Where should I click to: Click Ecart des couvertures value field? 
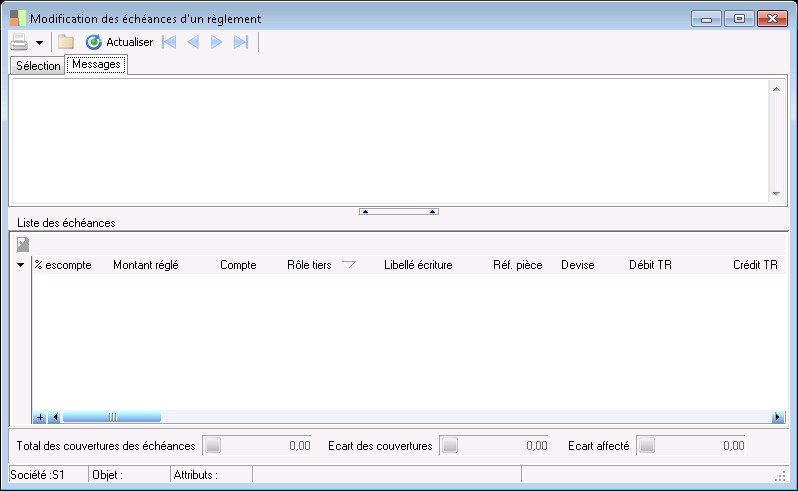pos(504,446)
